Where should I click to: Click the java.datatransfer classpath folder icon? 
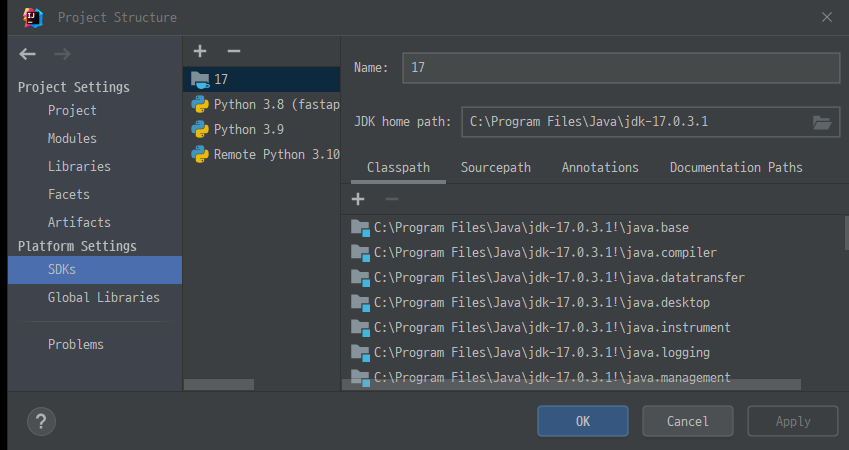coord(360,278)
